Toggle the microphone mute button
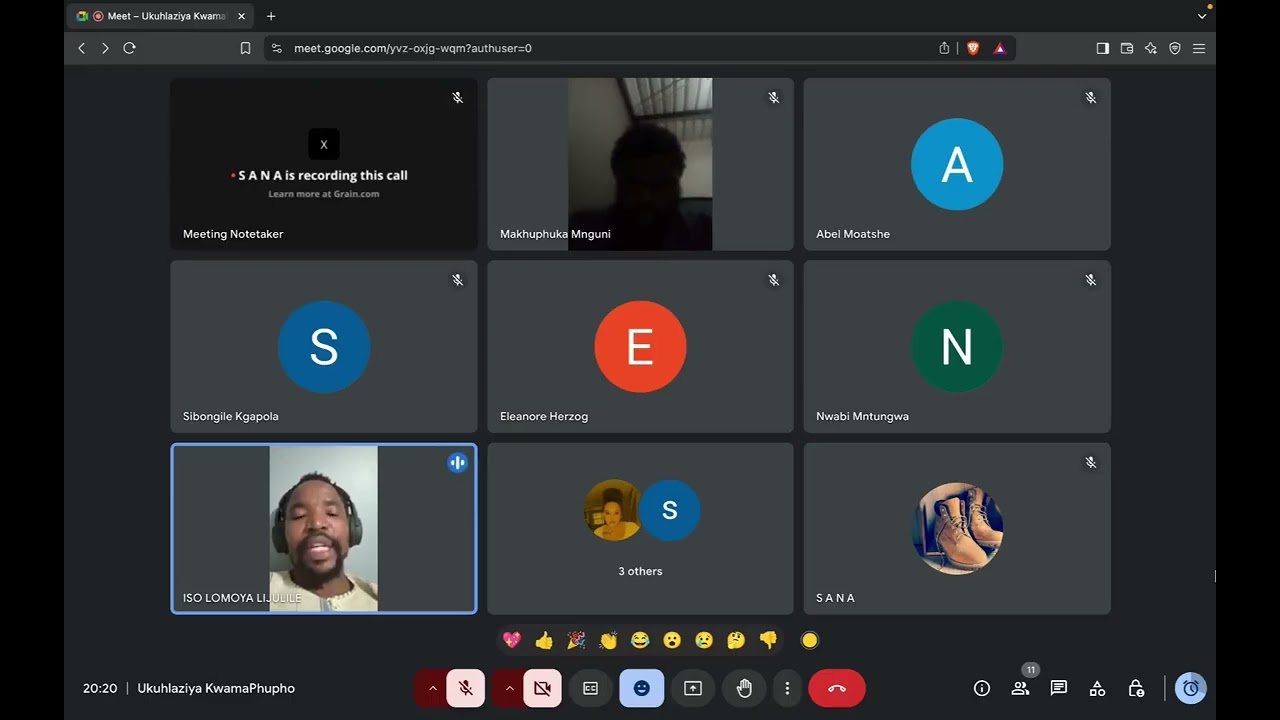 pos(466,688)
